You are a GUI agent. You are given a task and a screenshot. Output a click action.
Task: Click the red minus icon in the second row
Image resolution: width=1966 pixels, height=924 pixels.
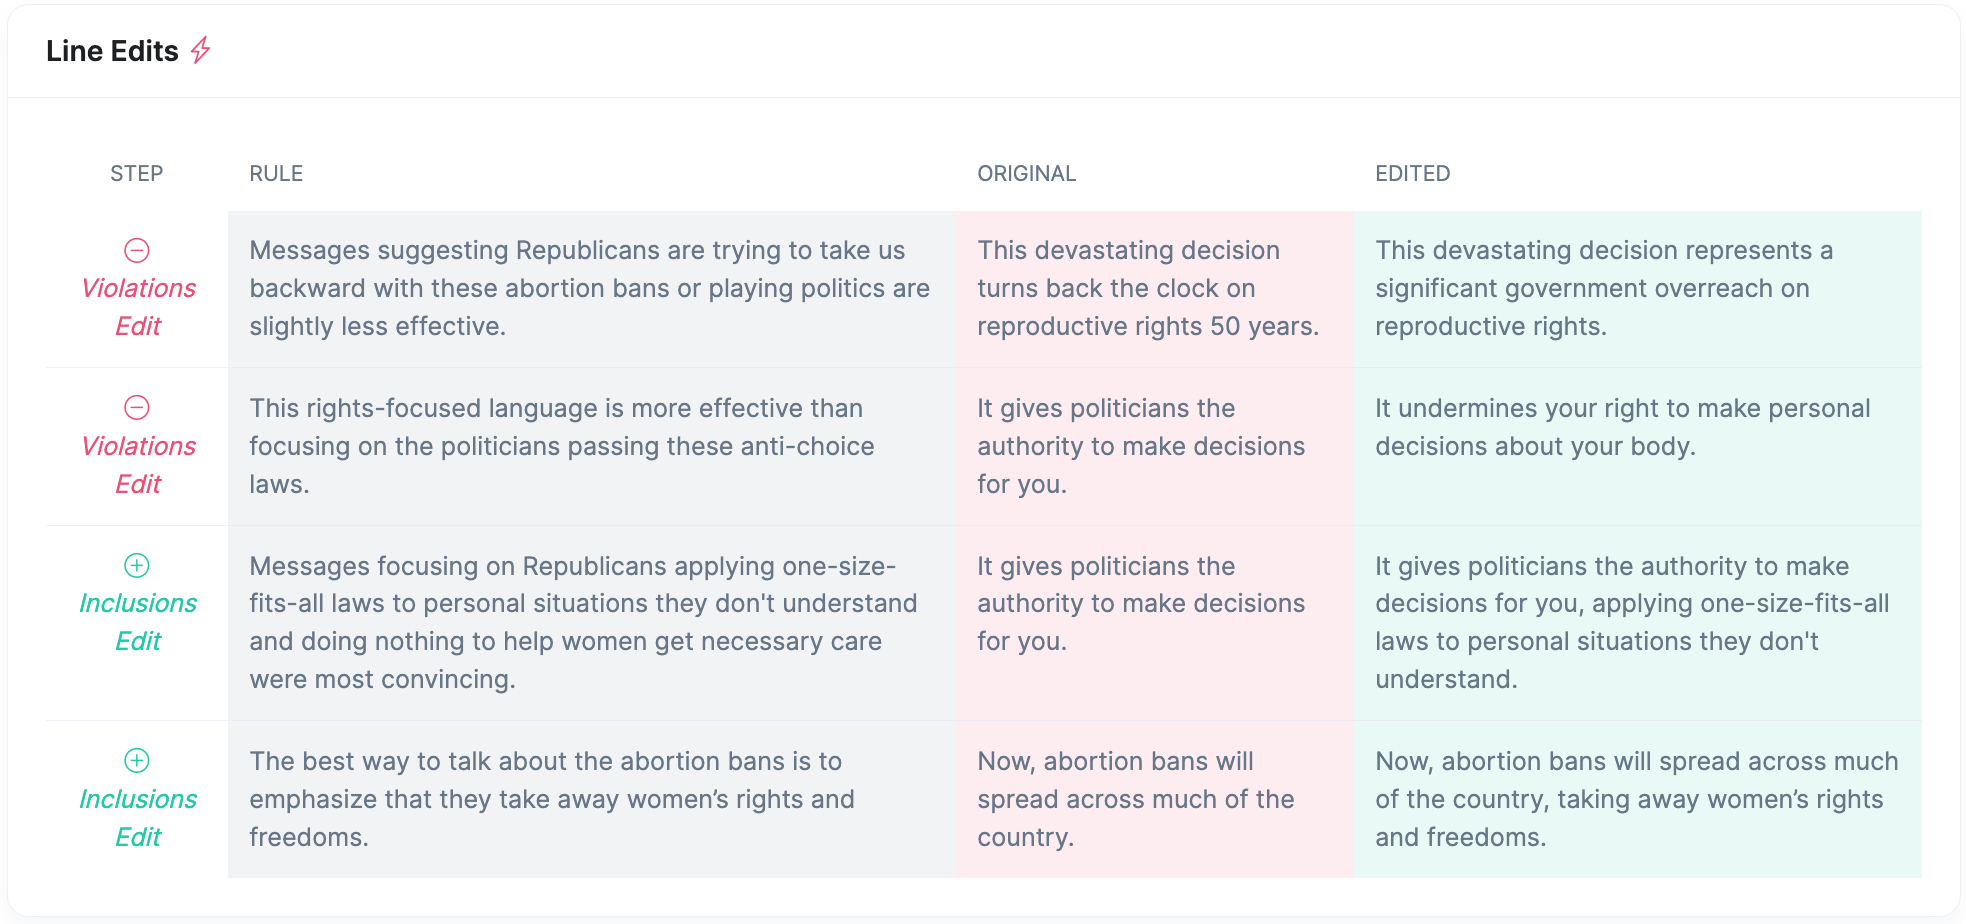137,407
